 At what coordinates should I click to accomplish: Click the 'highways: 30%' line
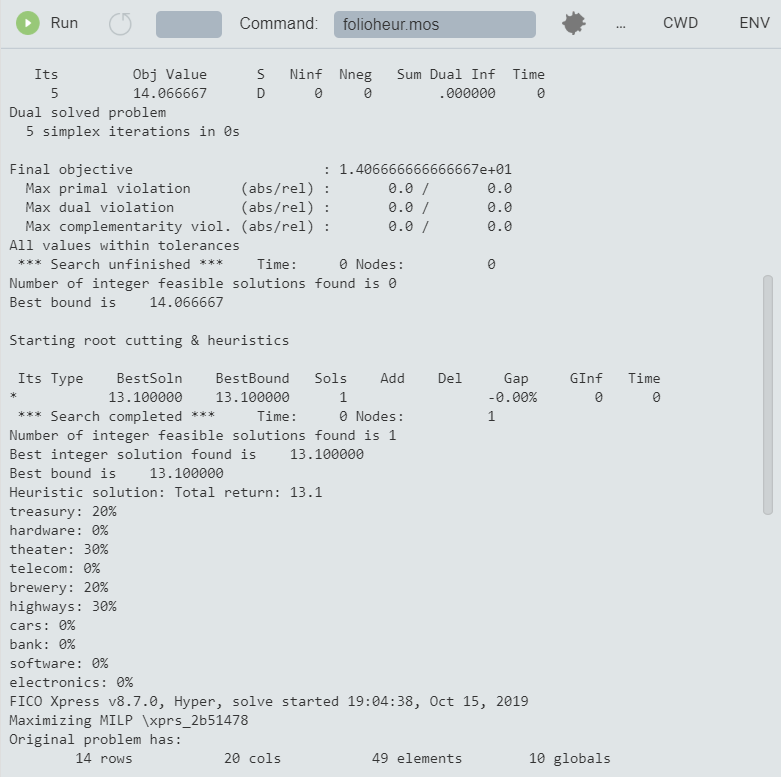click(63, 607)
